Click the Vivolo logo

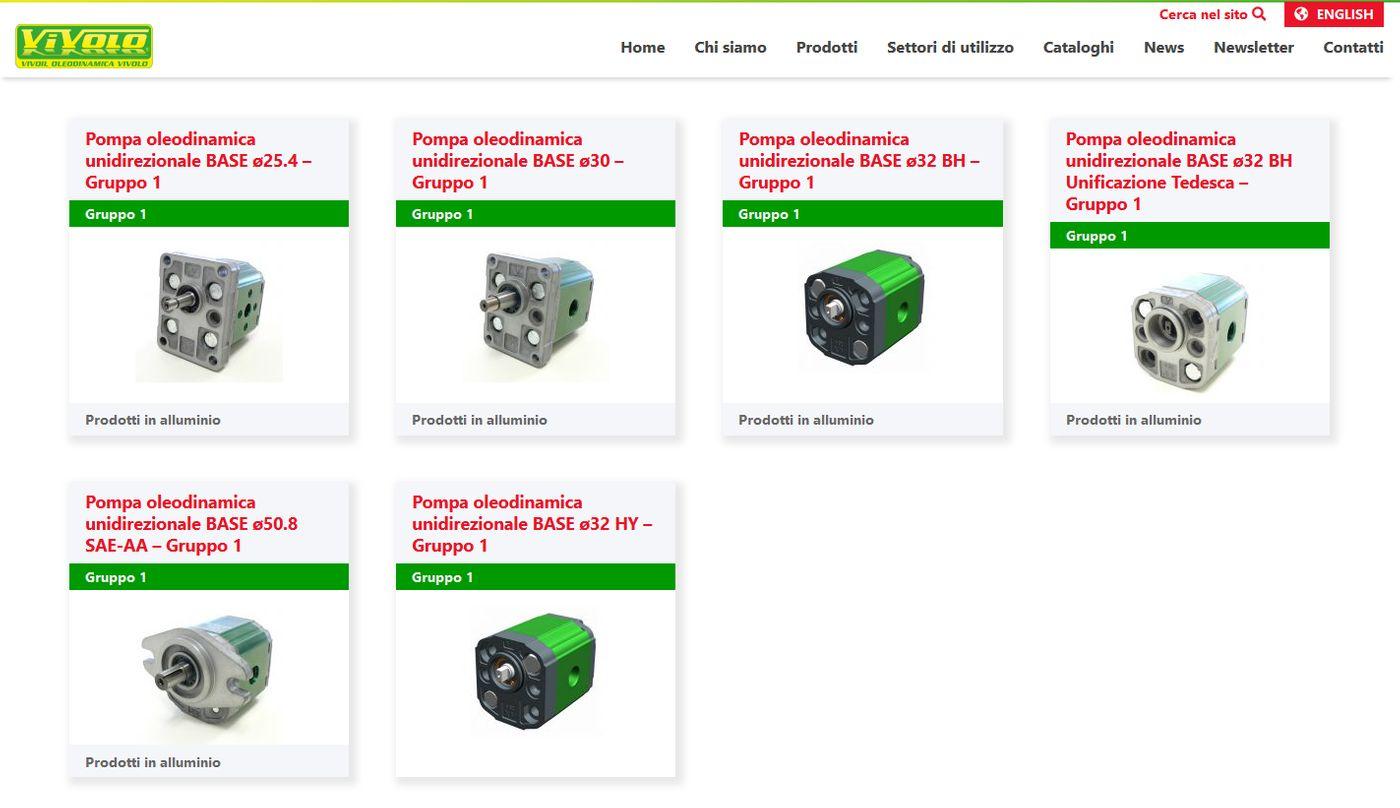point(84,46)
